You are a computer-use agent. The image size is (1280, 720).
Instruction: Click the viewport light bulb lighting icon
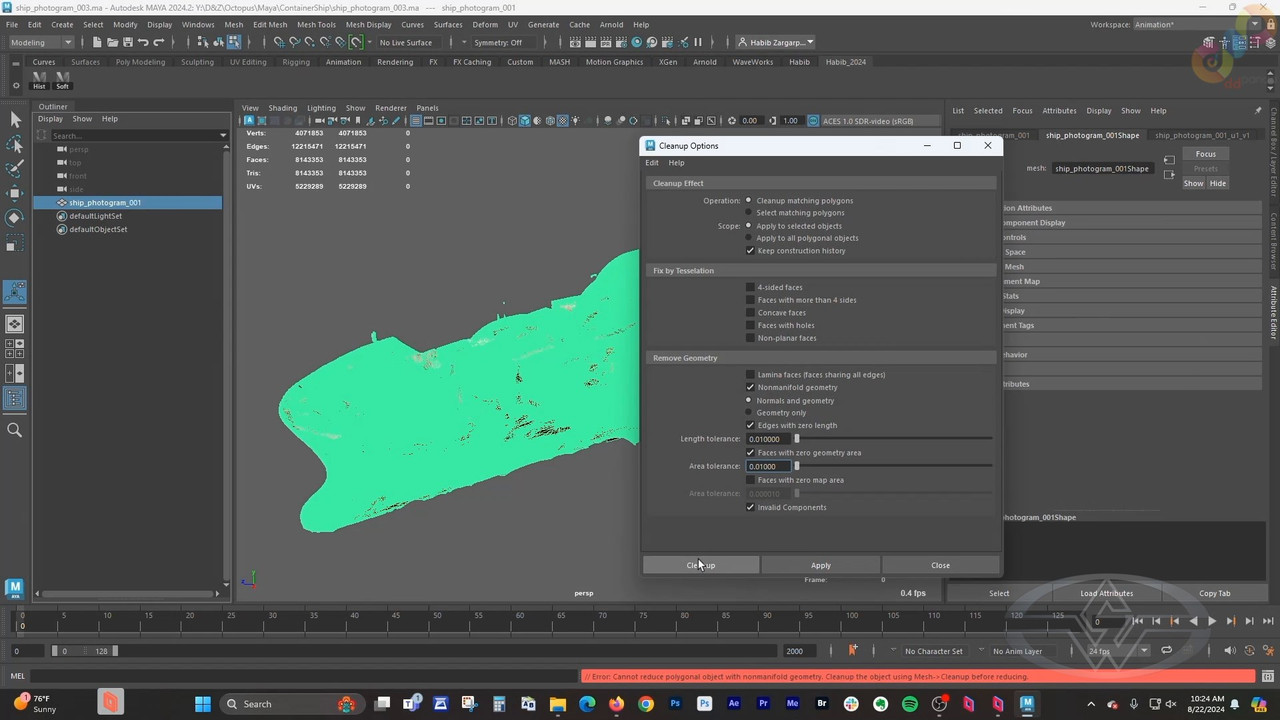pos(575,121)
